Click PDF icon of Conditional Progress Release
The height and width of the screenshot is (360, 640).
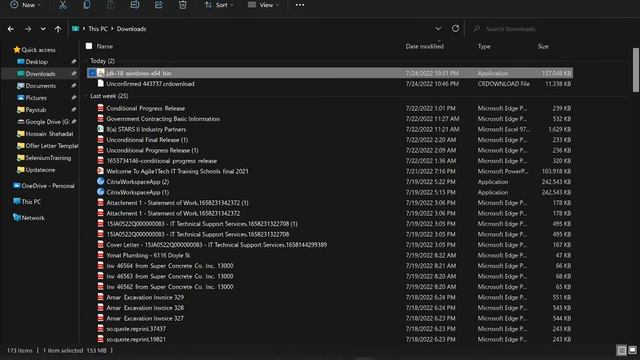[100, 108]
